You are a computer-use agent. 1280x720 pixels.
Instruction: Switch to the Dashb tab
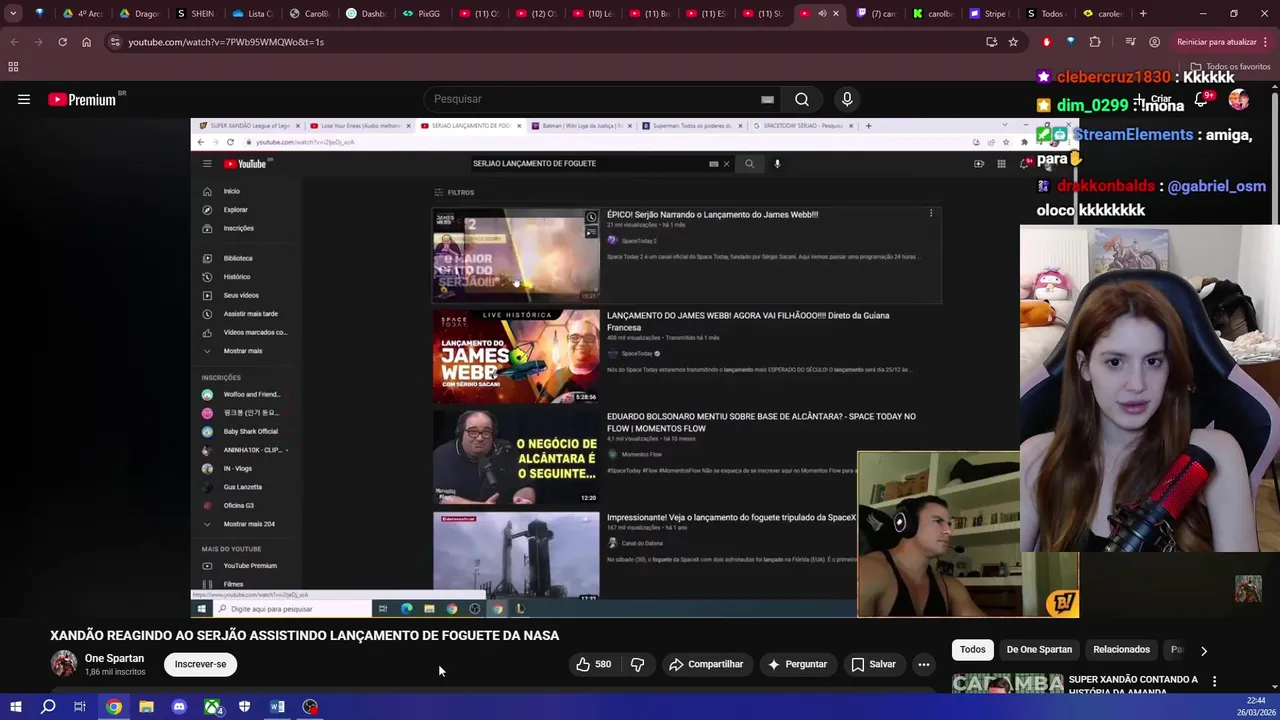point(366,14)
